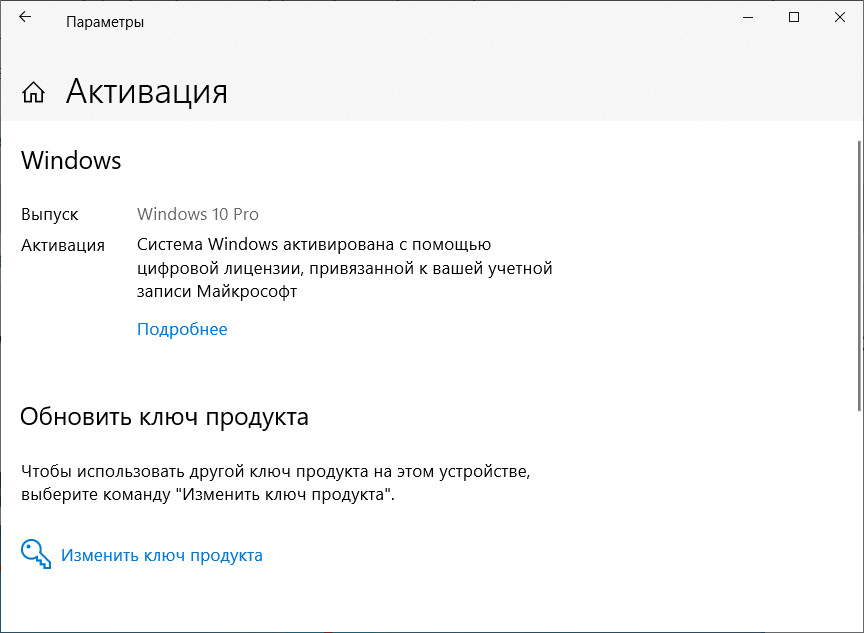The image size is (864, 633).
Task: Click the Активация field label
Action: click(x=63, y=245)
